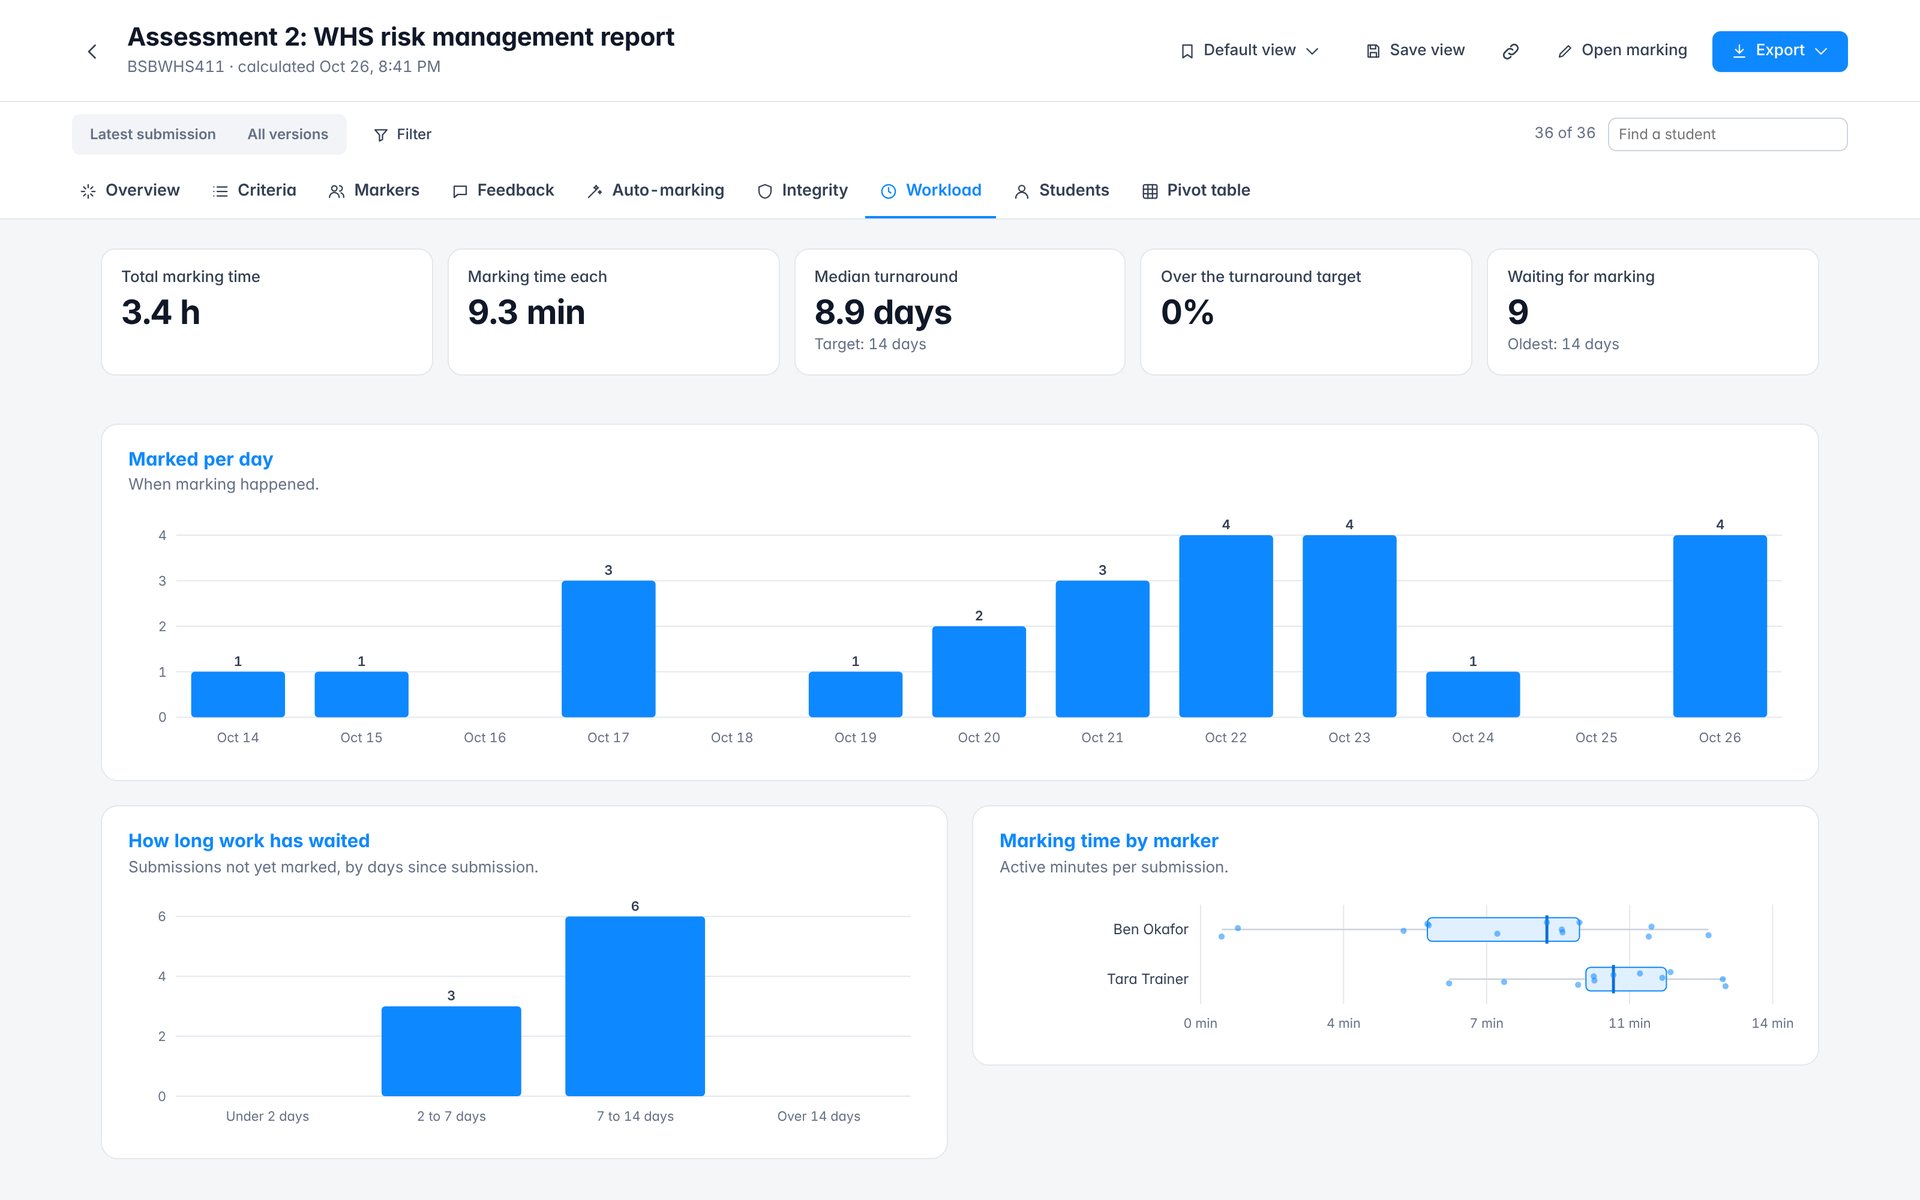1920x1200 pixels.
Task: Click the list icon of Criteria tab
Action: click(x=220, y=191)
